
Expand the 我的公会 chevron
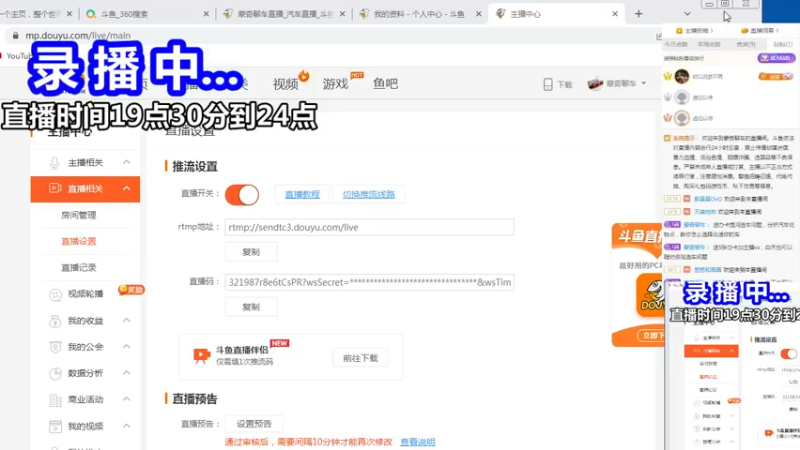coord(127,347)
